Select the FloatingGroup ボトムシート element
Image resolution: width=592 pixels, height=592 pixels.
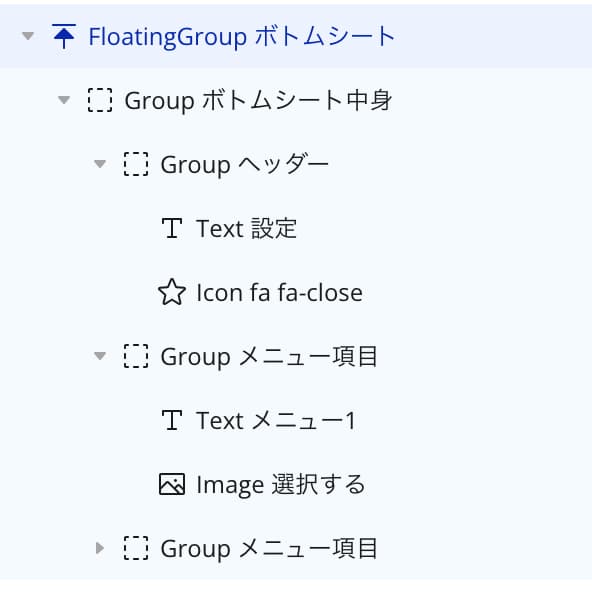(242, 37)
